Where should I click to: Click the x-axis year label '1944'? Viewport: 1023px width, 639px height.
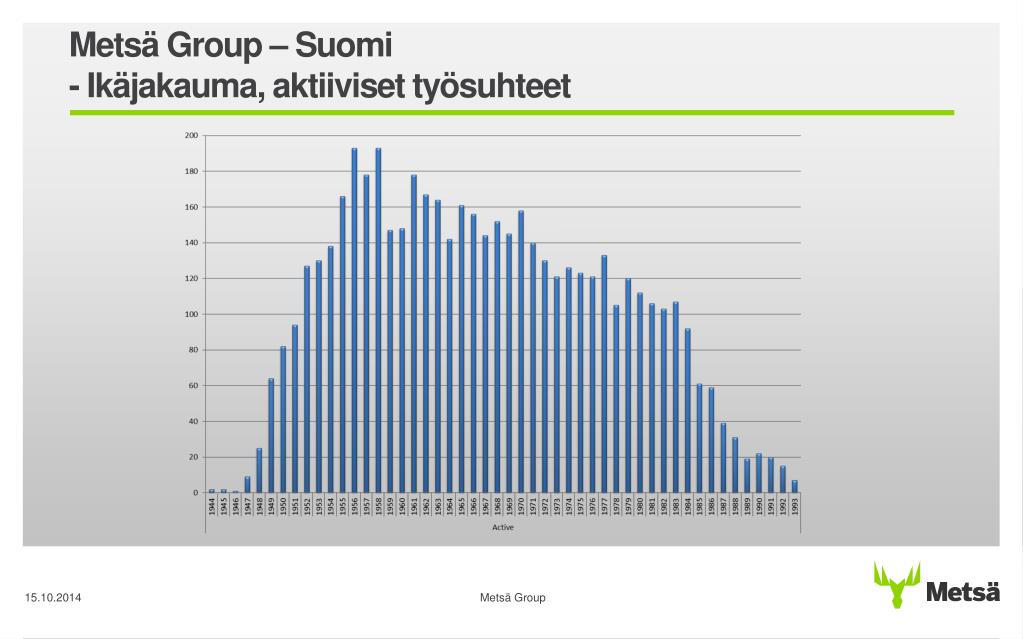click(212, 507)
